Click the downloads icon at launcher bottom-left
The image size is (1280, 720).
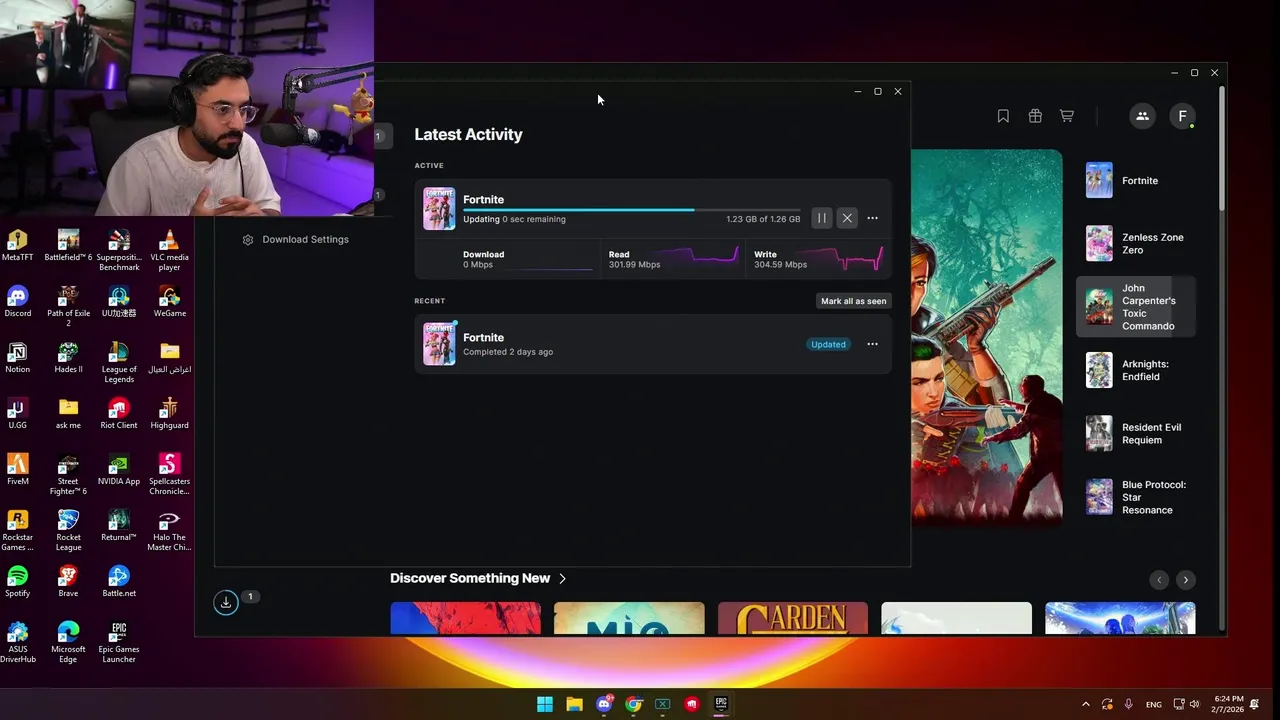tap(226, 602)
